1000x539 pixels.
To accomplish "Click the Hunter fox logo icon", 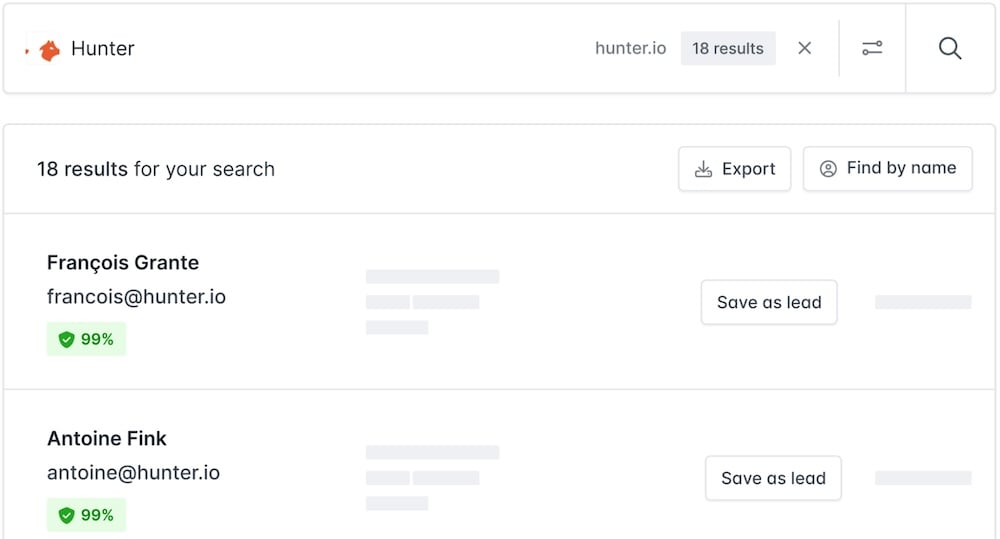I will click(x=49, y=50).
